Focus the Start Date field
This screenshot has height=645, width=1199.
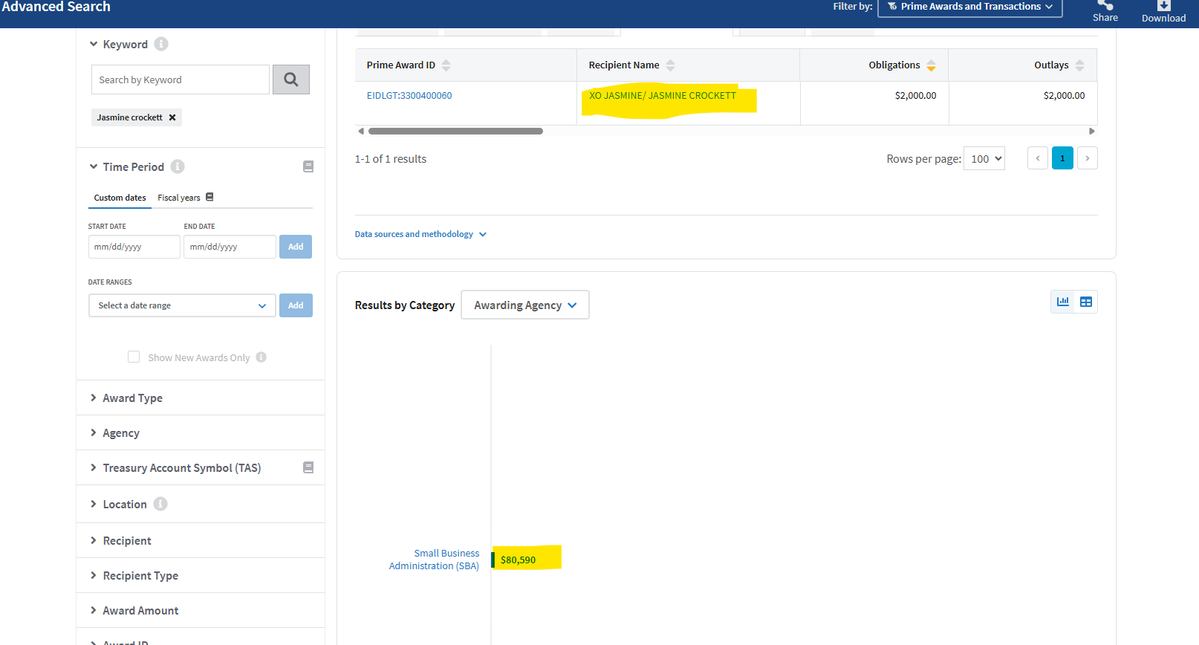click(x=134, y=247)
